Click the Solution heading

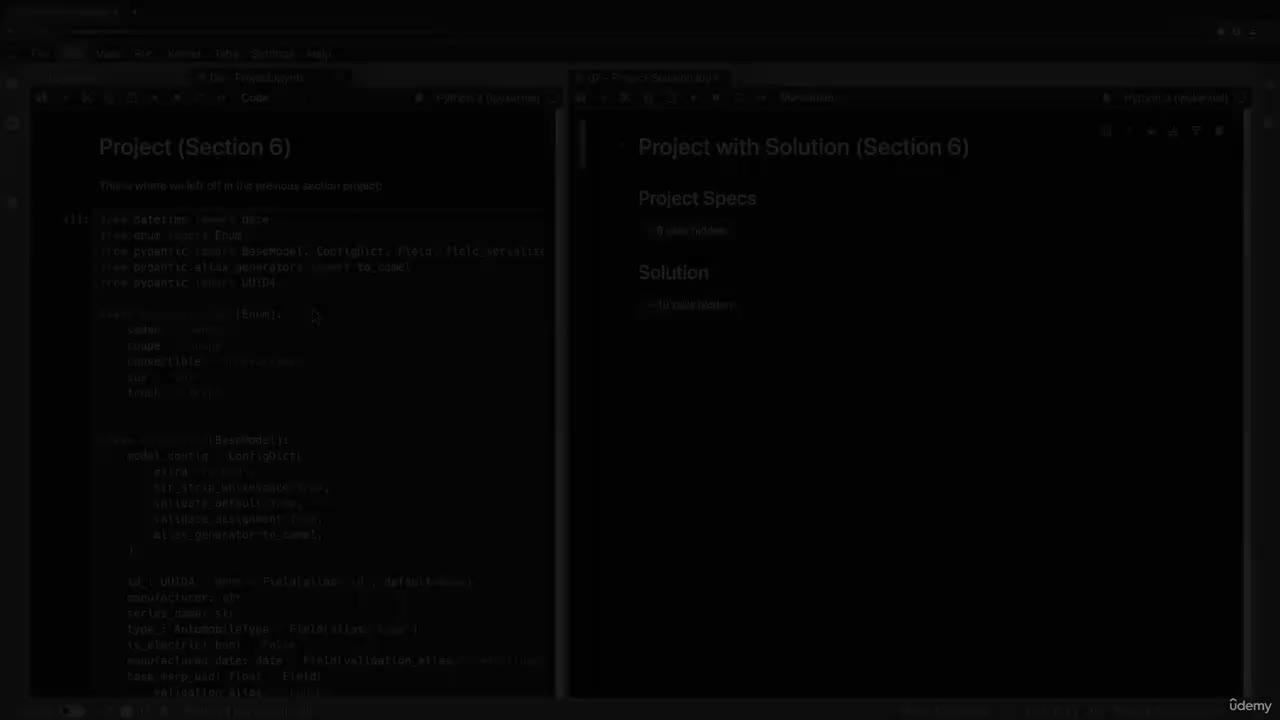pyautogui.click(x=673, y=272)
